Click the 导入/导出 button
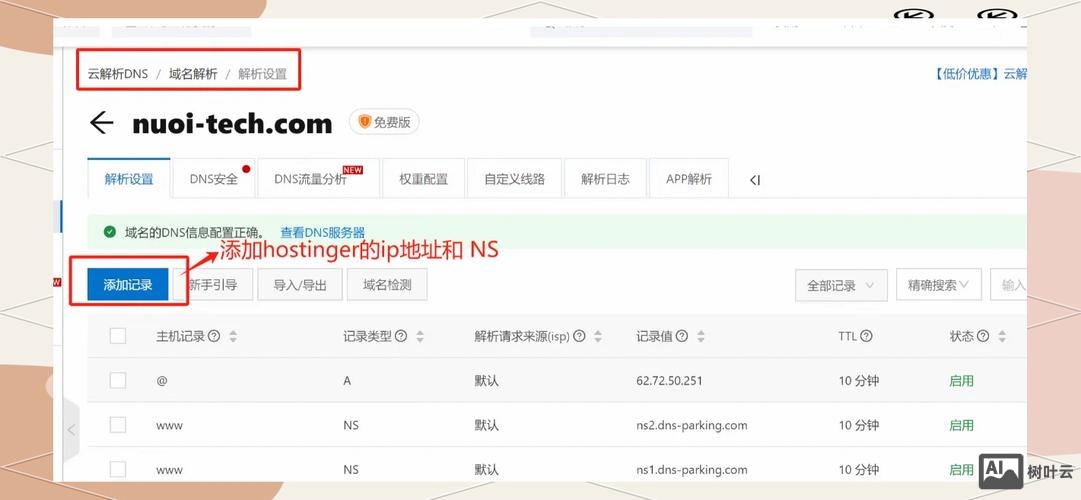Viewport: 1081px width, 500px height. pyautogui.click(x=300, y=285)
